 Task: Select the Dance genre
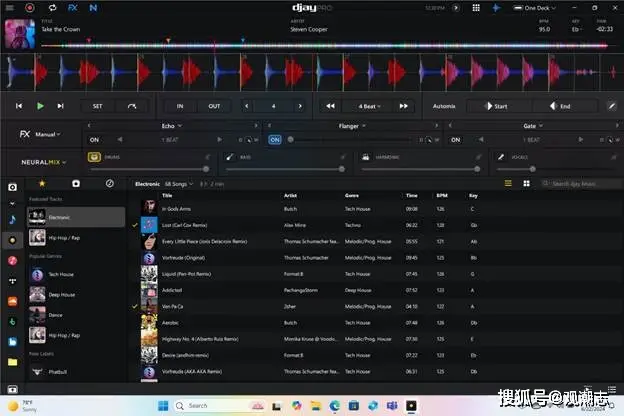tap(76, 315)
